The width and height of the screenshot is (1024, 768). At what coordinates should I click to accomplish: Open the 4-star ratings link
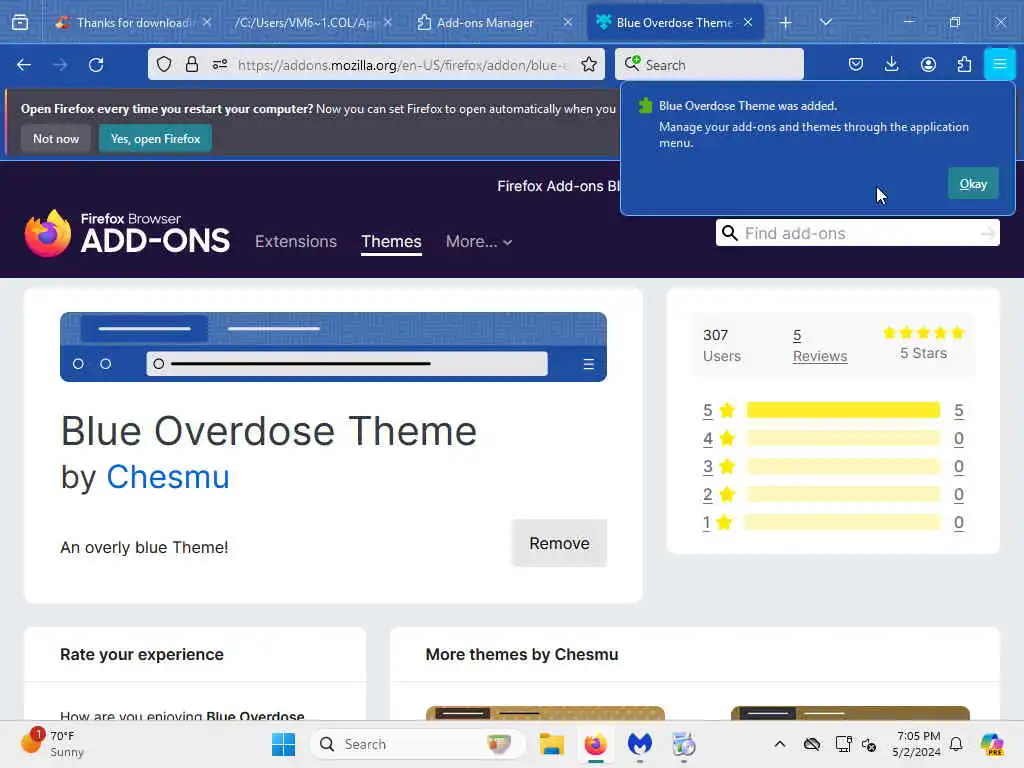pyautogui.click(x=708, y=438)
